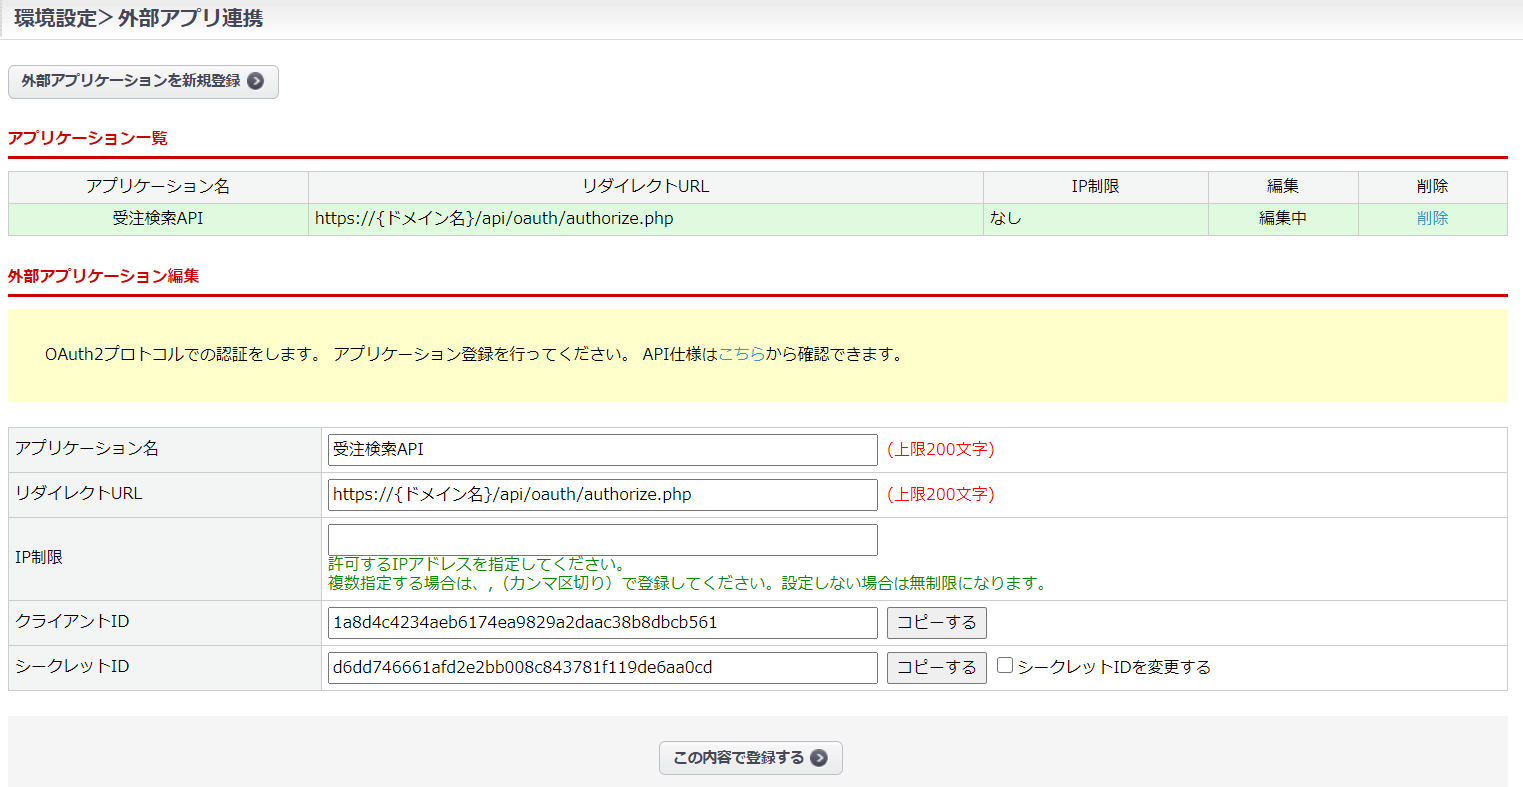Enable the シークレットIDを変更する checkbox
Screen dimensions: 1523x787
coord(1005,666)
